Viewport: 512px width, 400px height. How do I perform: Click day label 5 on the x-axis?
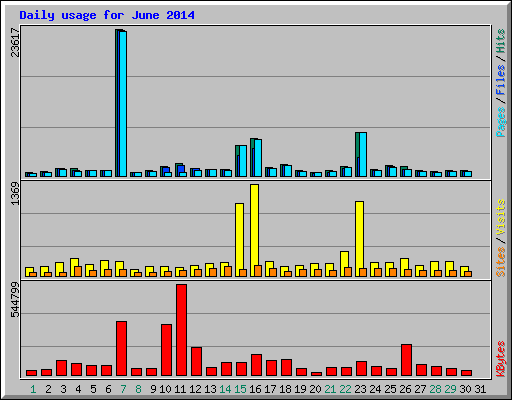[93, 389]
